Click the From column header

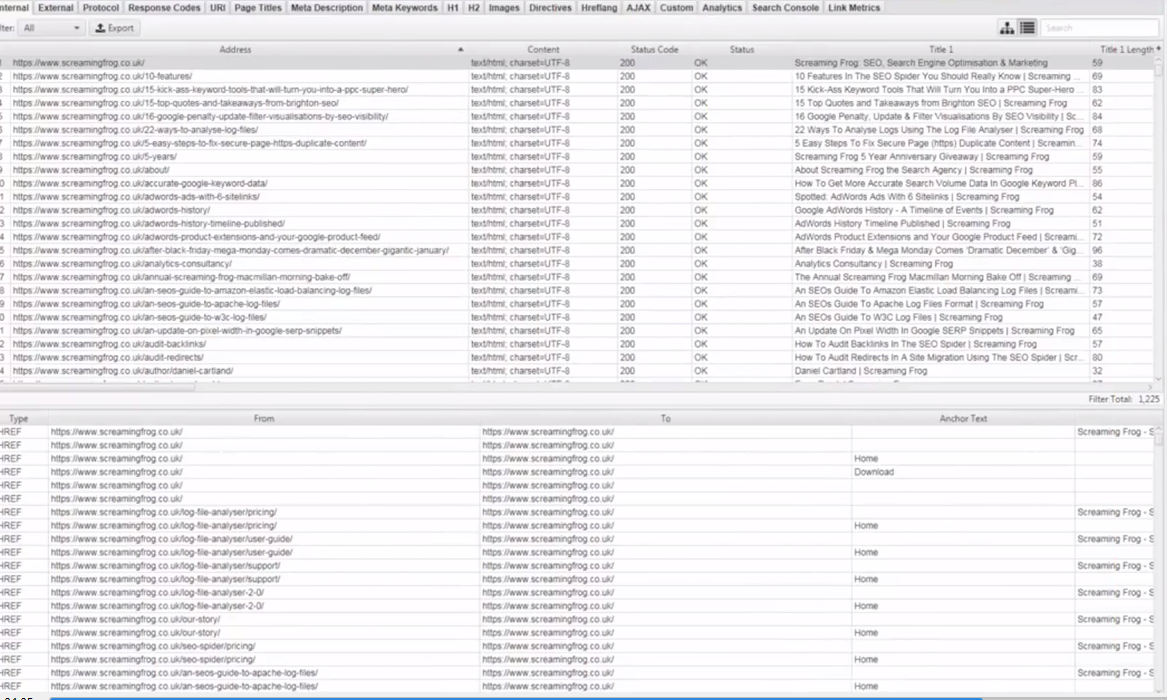click(x=263, y=418)
